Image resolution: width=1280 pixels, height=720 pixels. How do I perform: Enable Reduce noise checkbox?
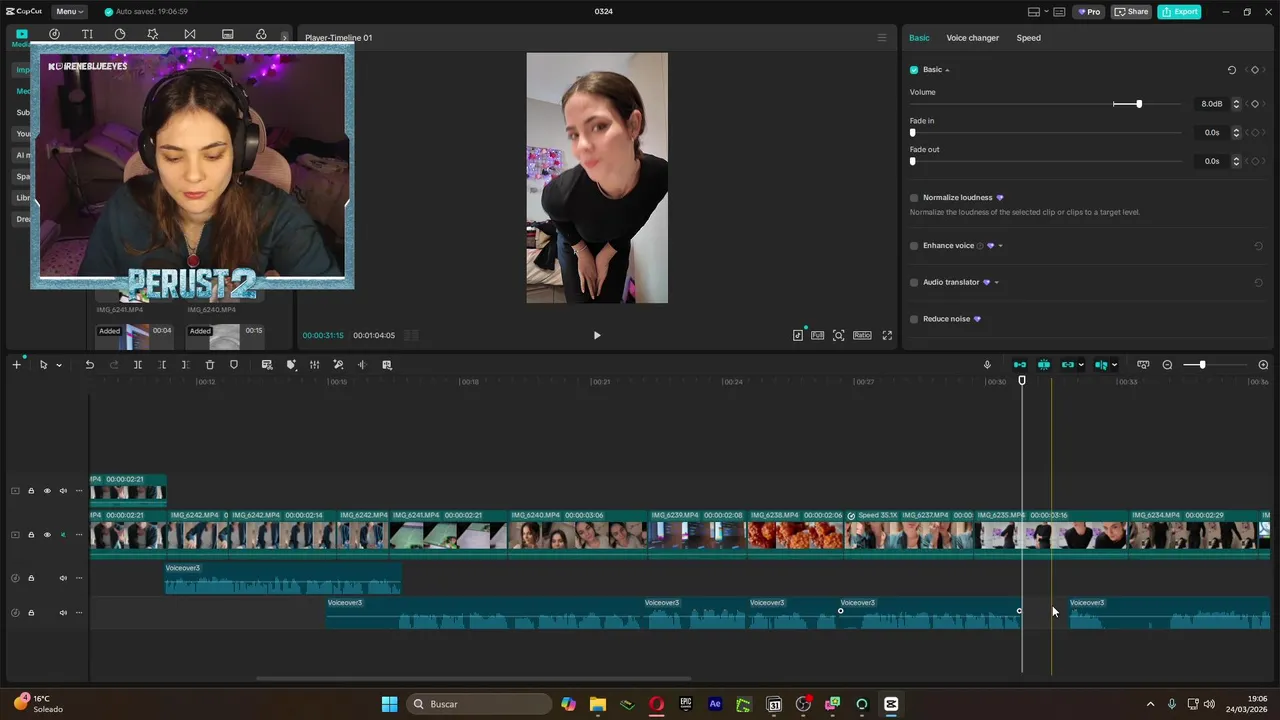[x=914, y=319]
